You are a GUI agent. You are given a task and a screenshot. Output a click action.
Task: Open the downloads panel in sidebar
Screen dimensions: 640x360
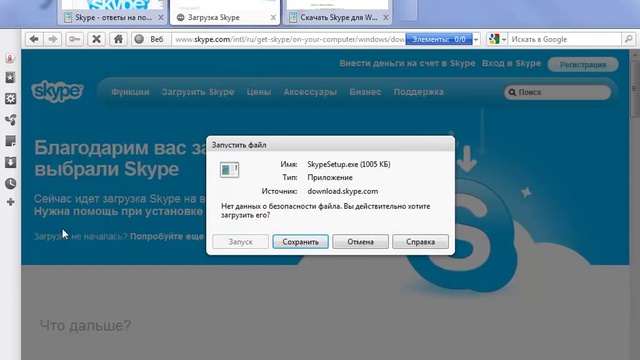[11, 162]
